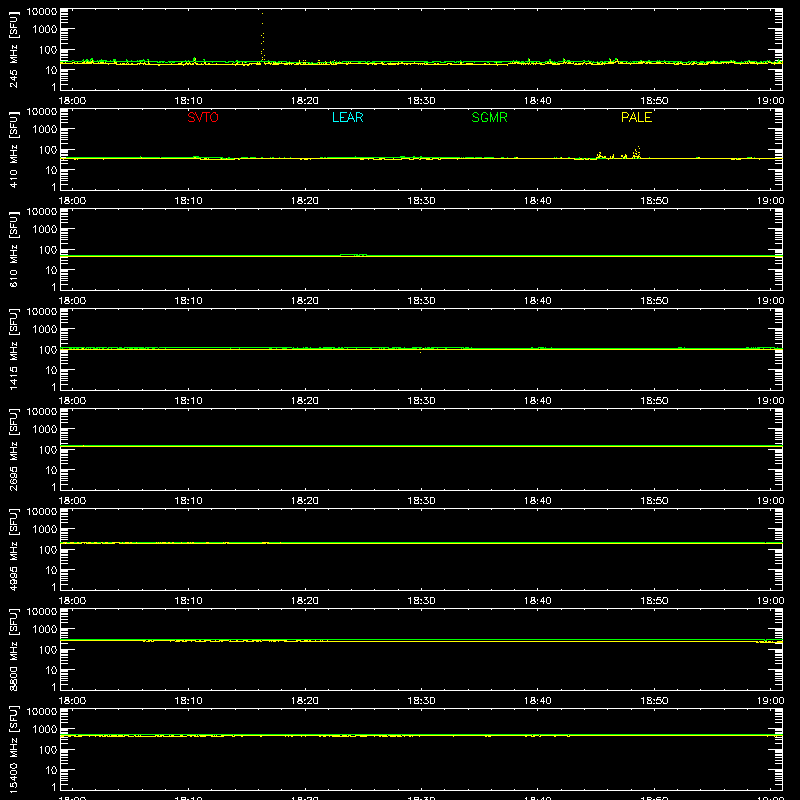Select the 1415 MHz [SFU] axis title

pos(14,349)
